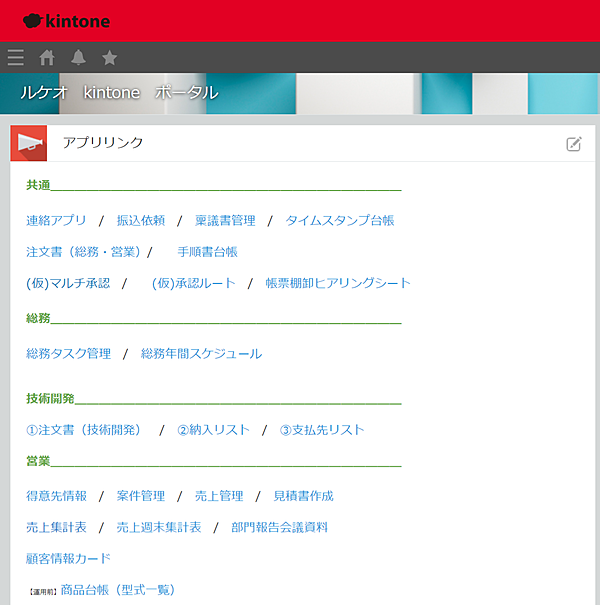This screenshot has height=605, width=600.
Task: Go to the home icon
Action: click(47, 57)
